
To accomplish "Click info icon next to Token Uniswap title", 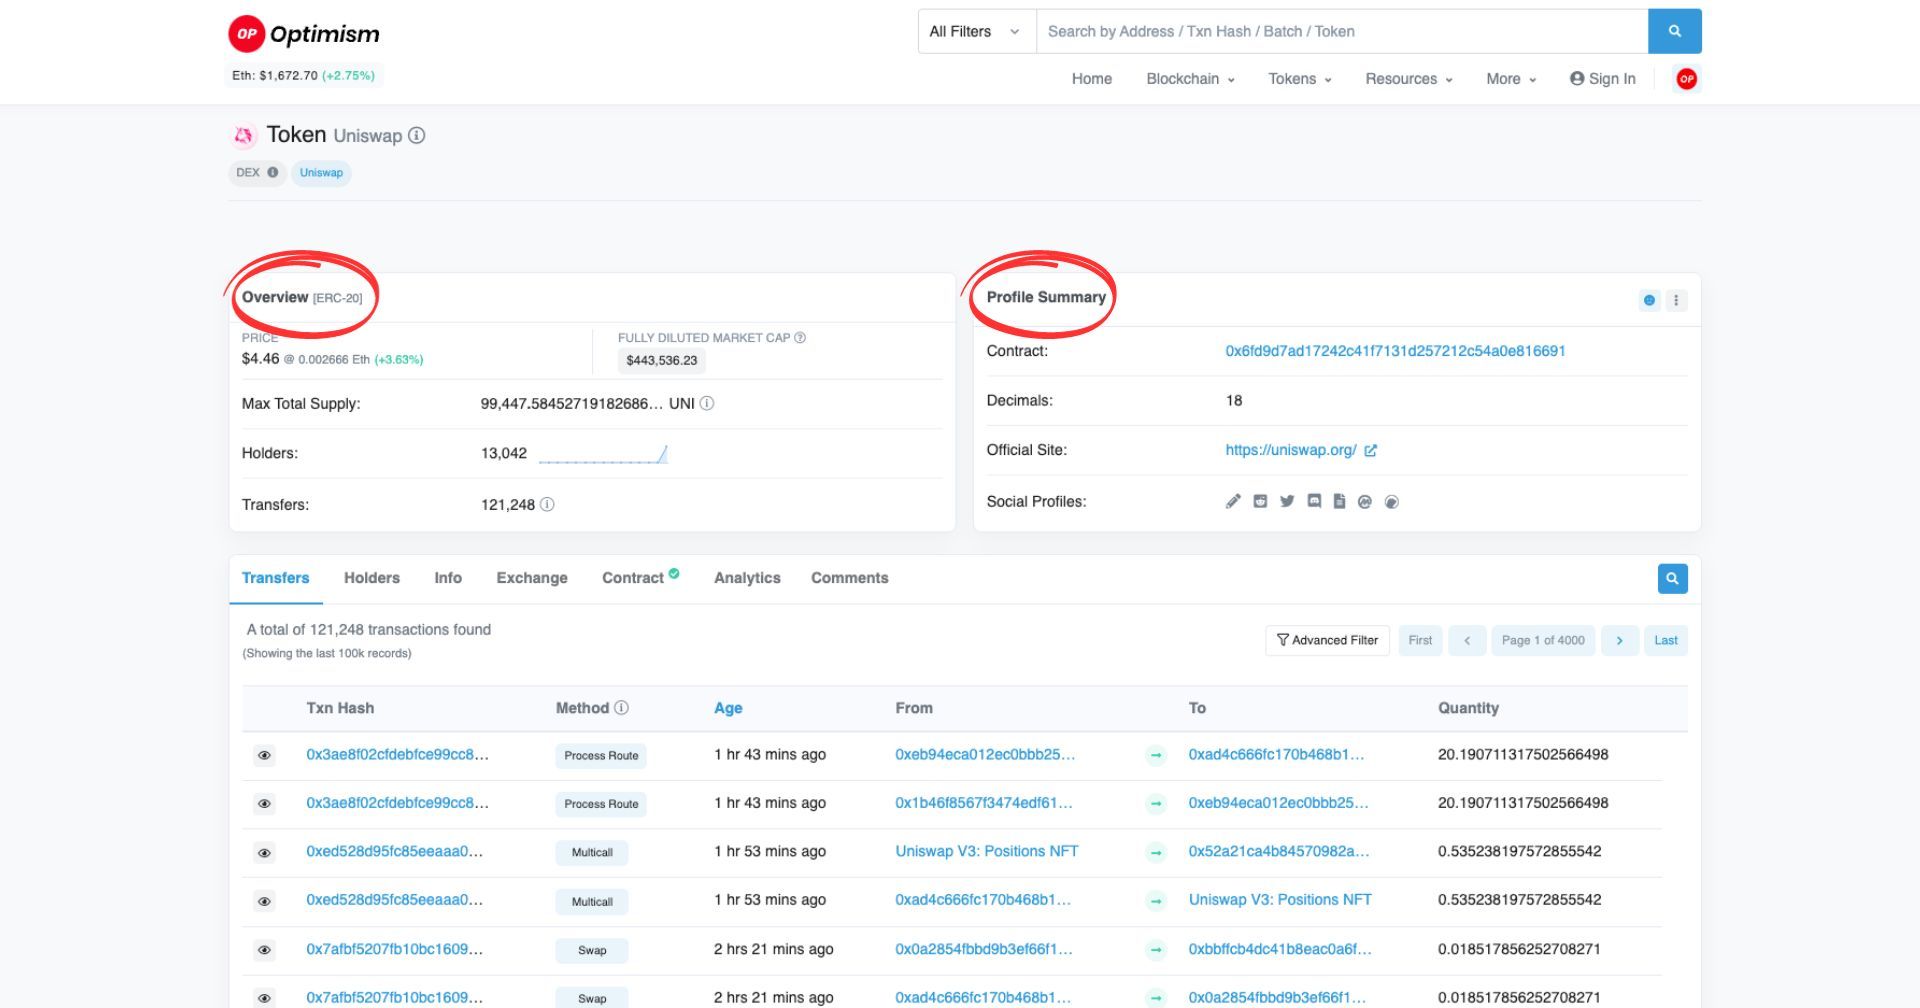I will pyautogui.click(x=417, y=135).
